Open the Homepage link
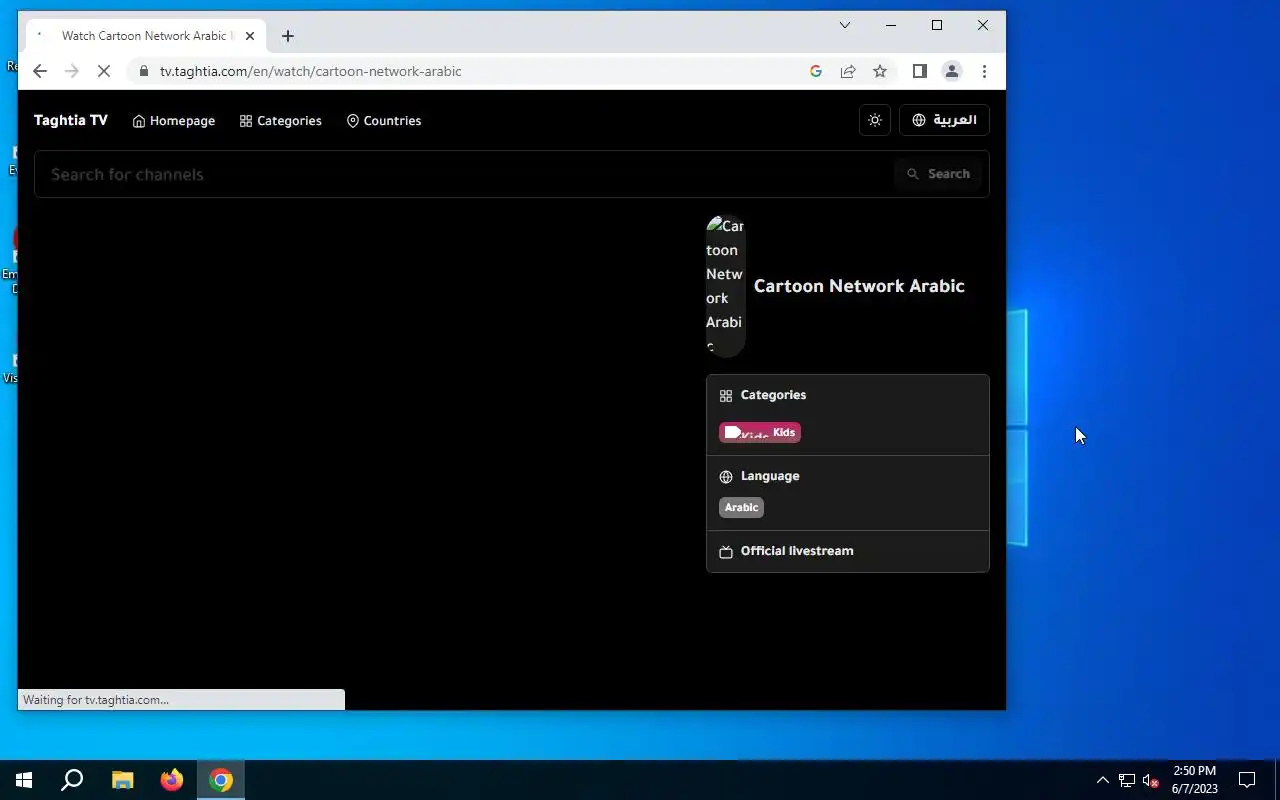 click(x=174, y=121)
